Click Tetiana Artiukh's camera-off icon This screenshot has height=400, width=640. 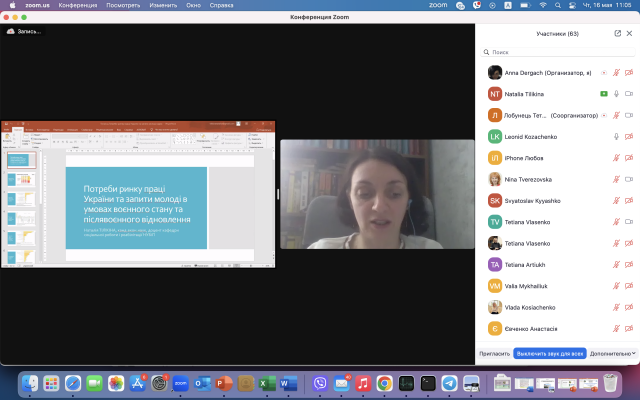[x=629, y=264]
